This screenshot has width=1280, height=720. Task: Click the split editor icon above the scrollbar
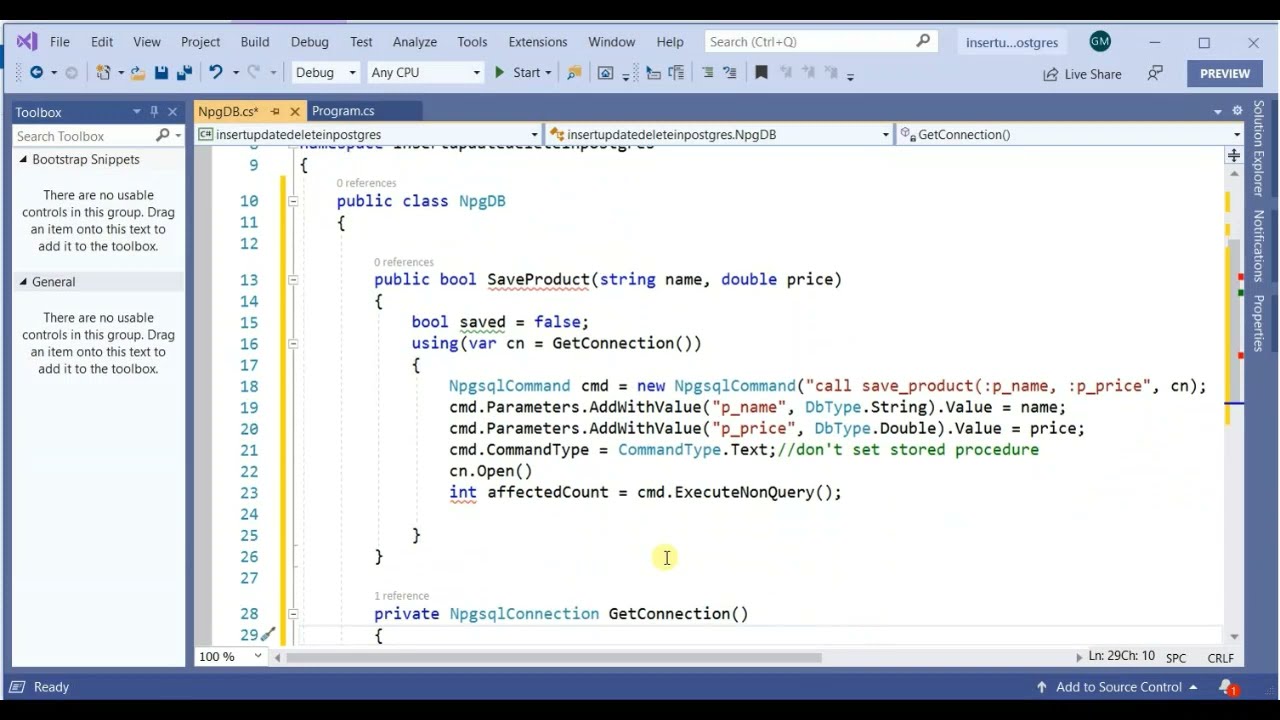coord(1234,155)
